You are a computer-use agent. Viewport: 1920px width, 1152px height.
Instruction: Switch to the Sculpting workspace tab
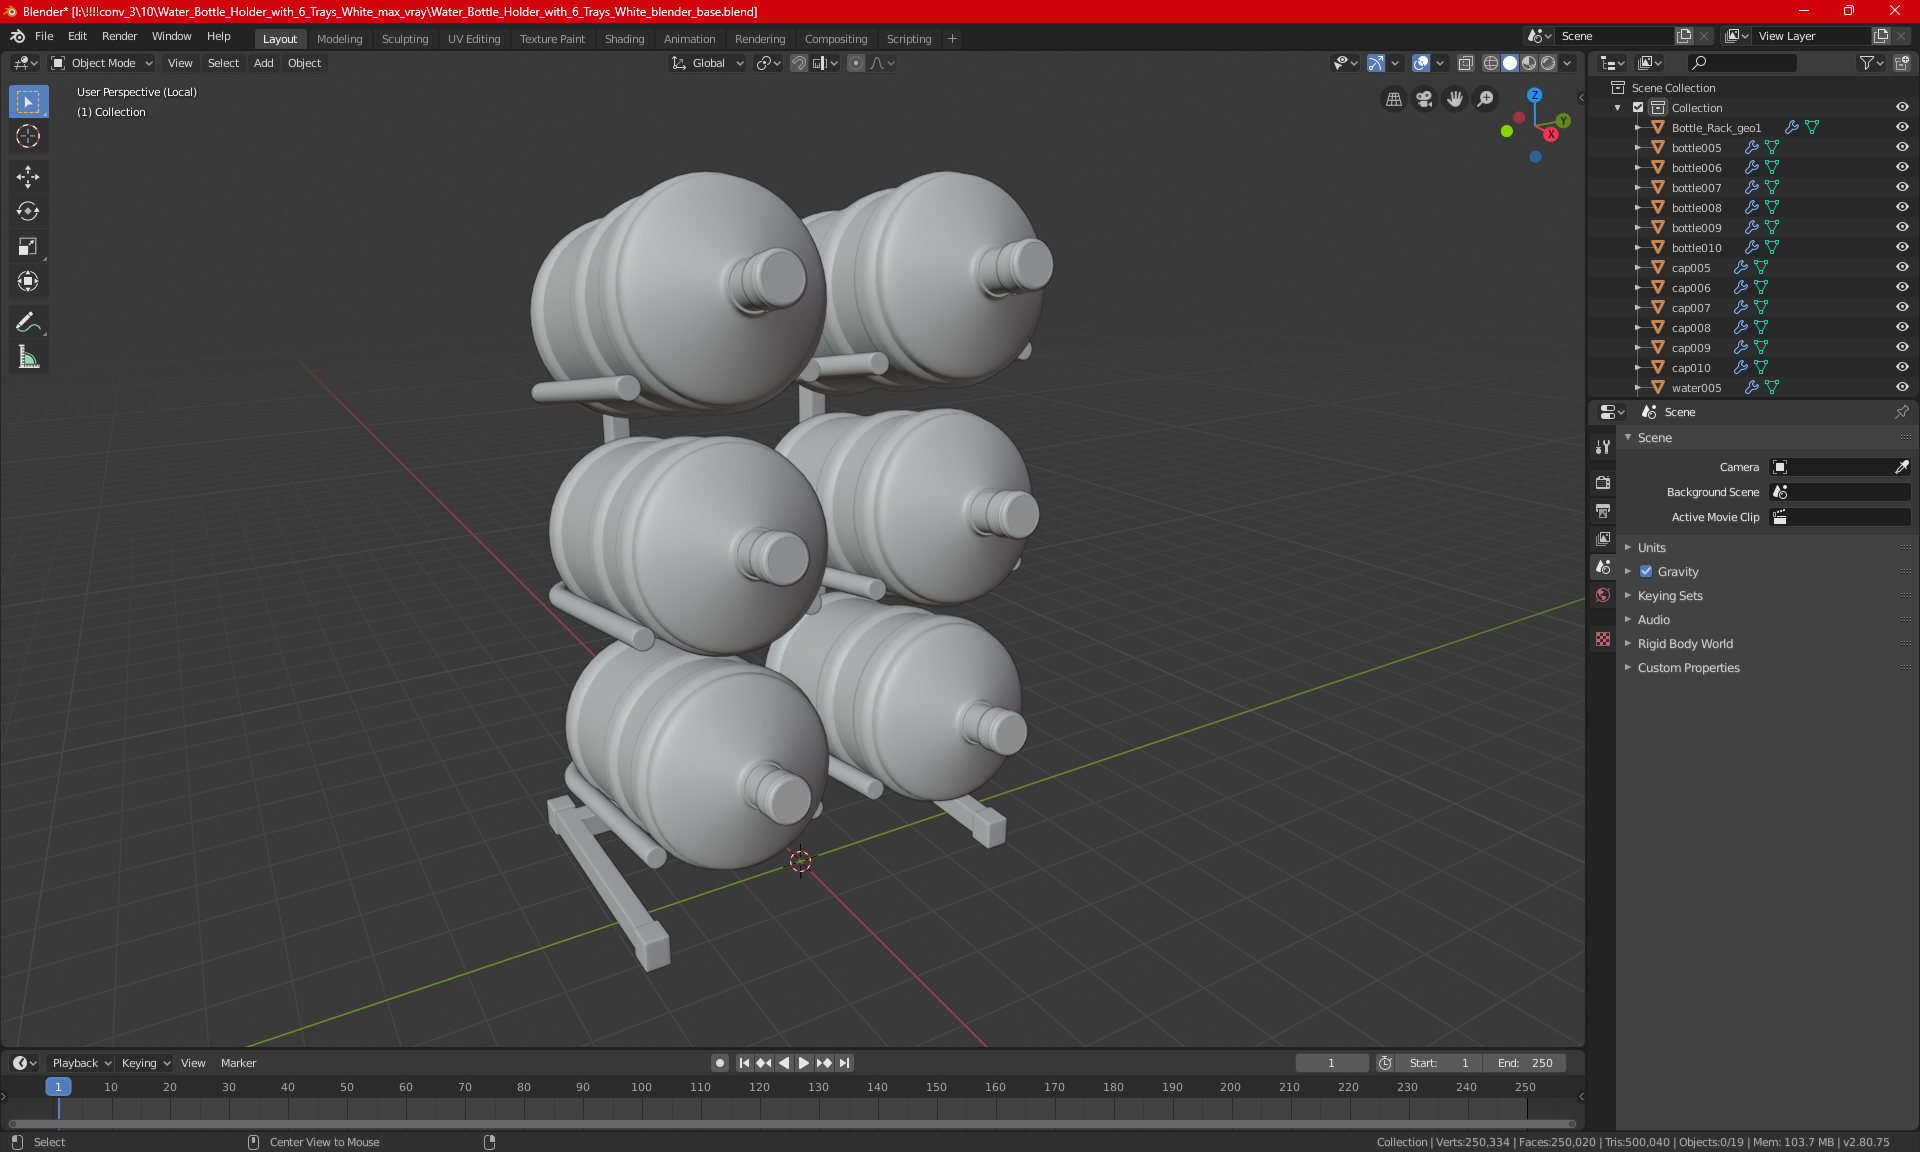pyautogui.click(x=404, y=39)
